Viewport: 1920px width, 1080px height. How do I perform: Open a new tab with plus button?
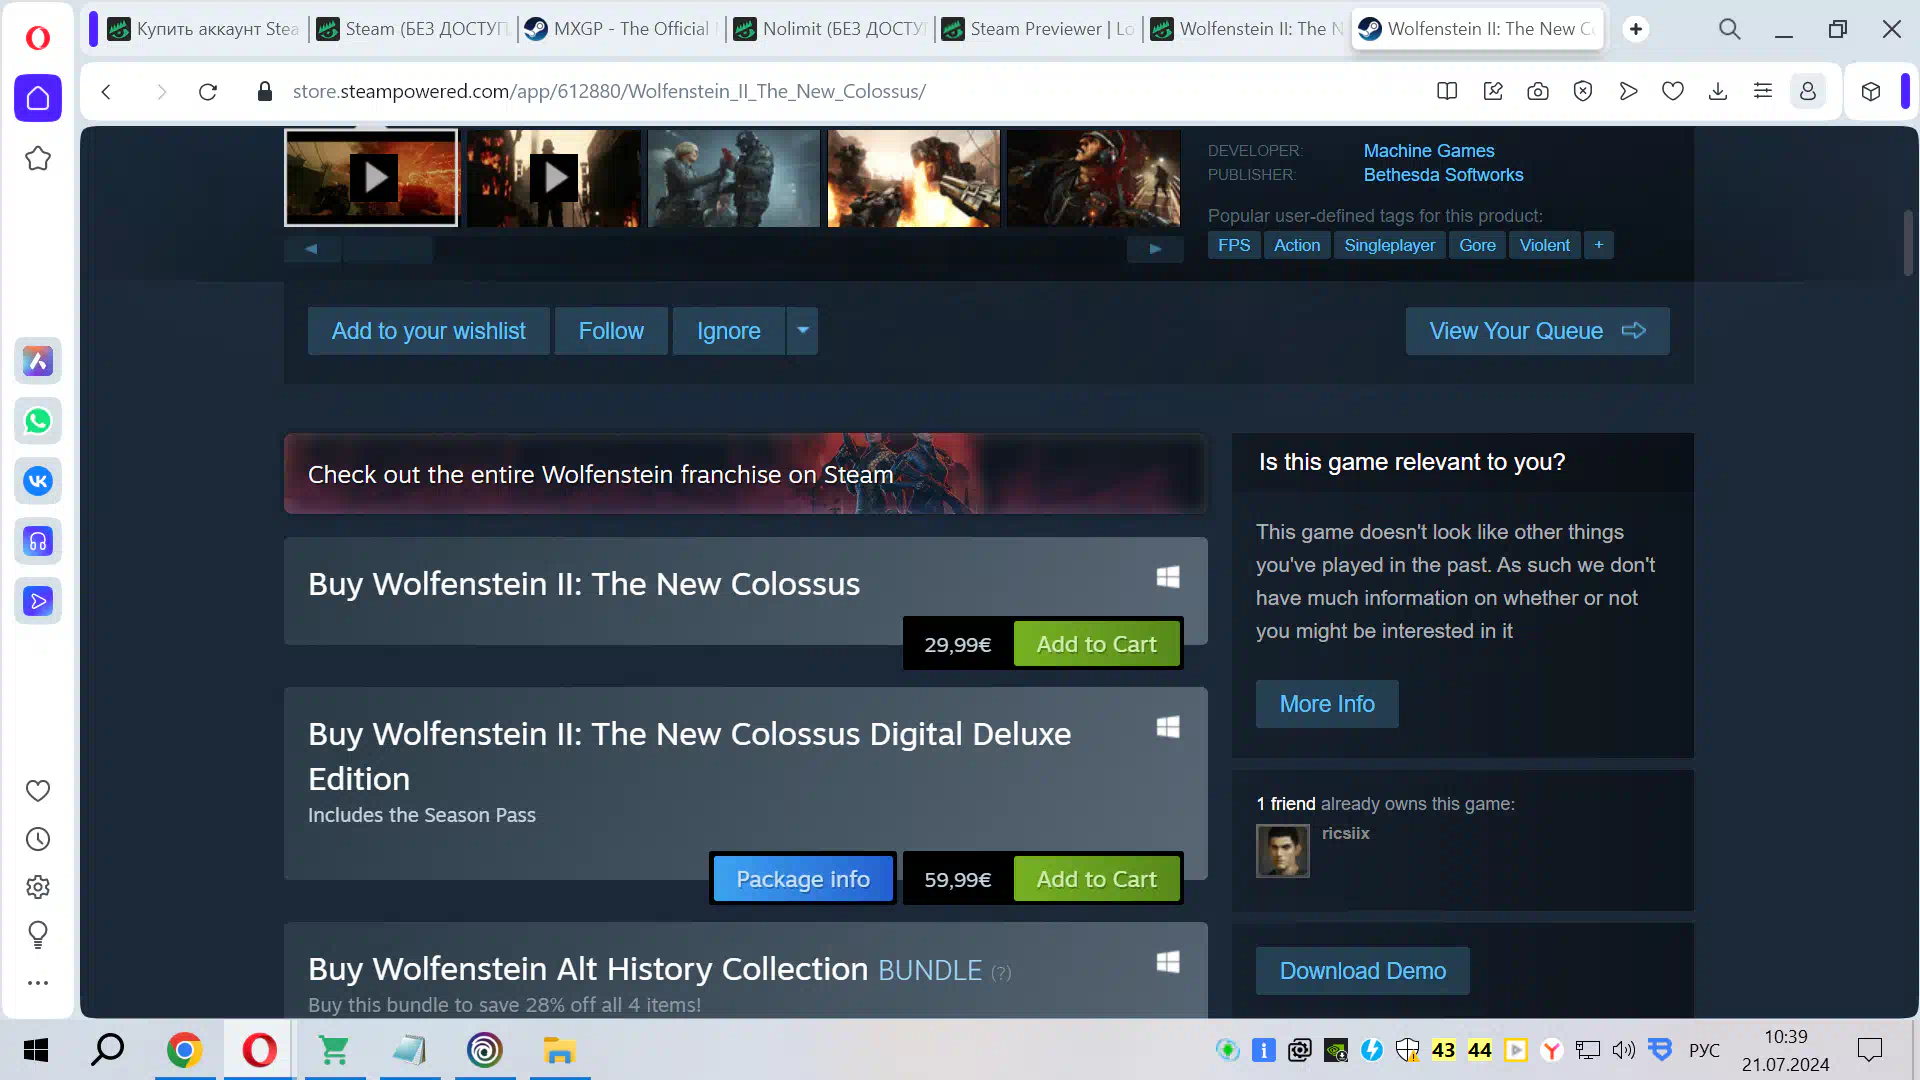coord(1636,29)
